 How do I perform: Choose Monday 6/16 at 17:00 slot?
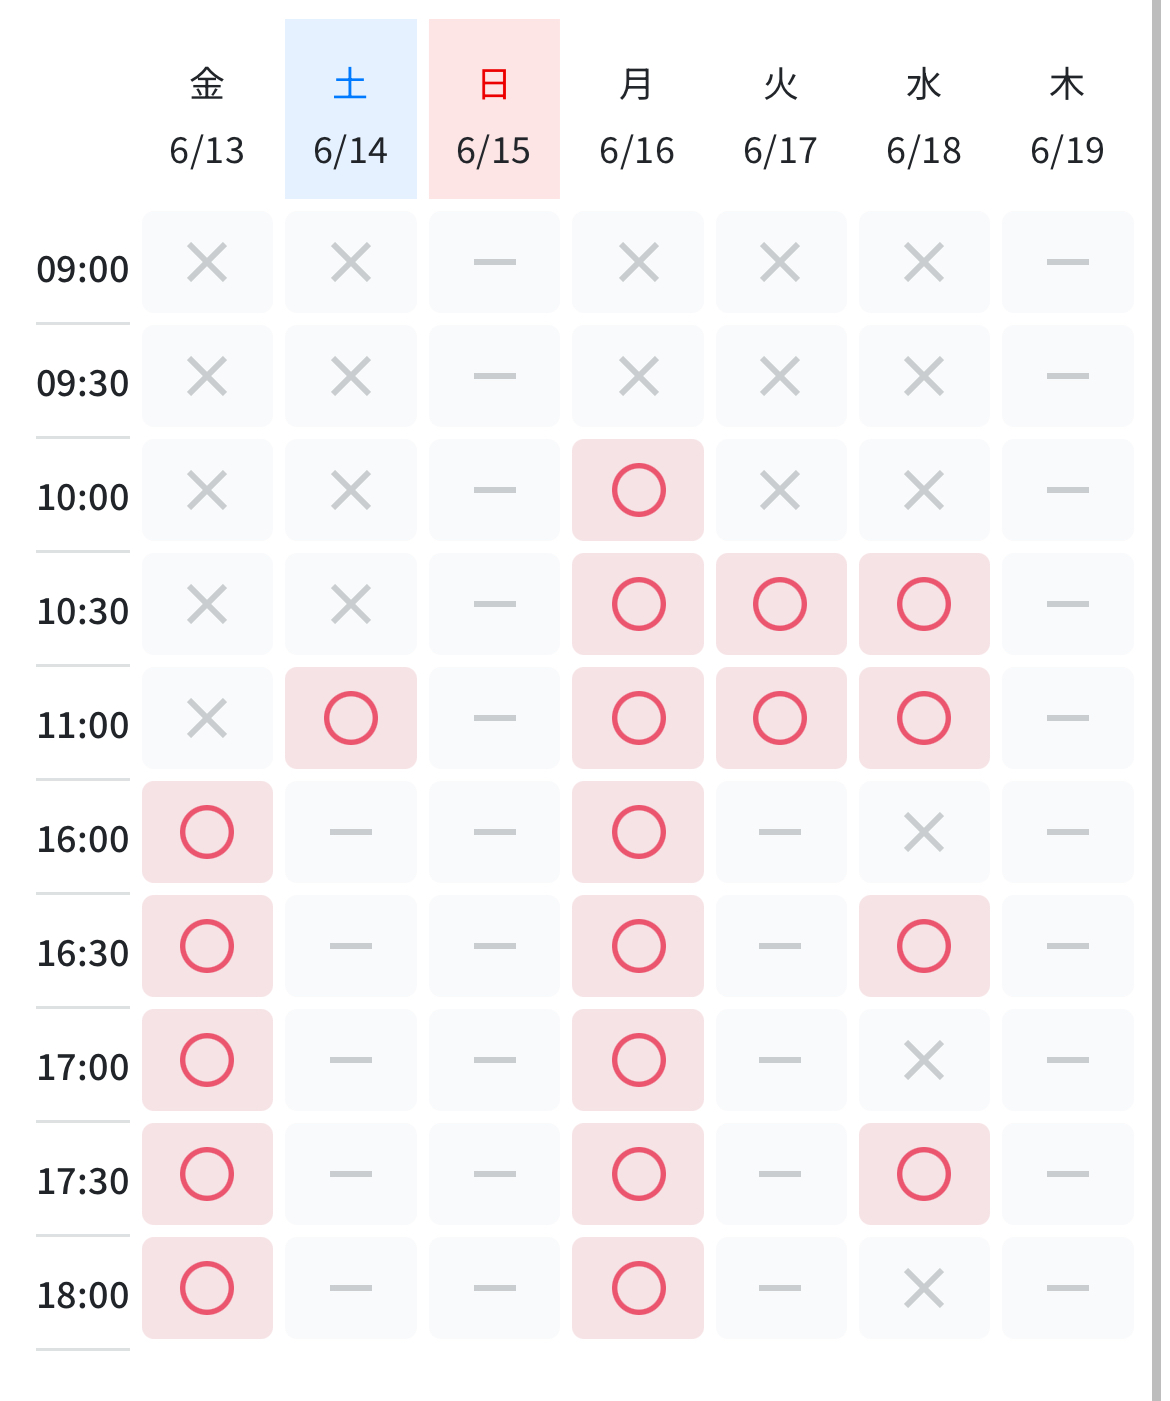pyautogui.click(x=638, y=1060)
